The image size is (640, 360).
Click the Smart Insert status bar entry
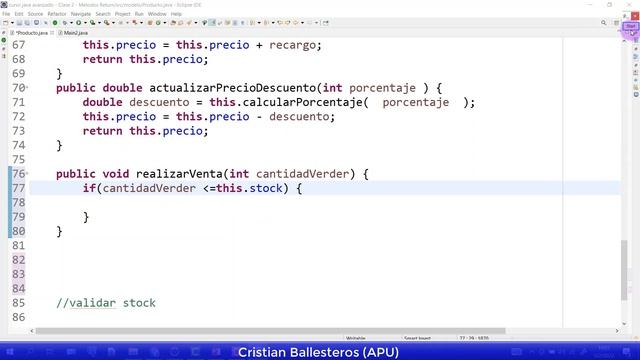(x=417, y=338)
